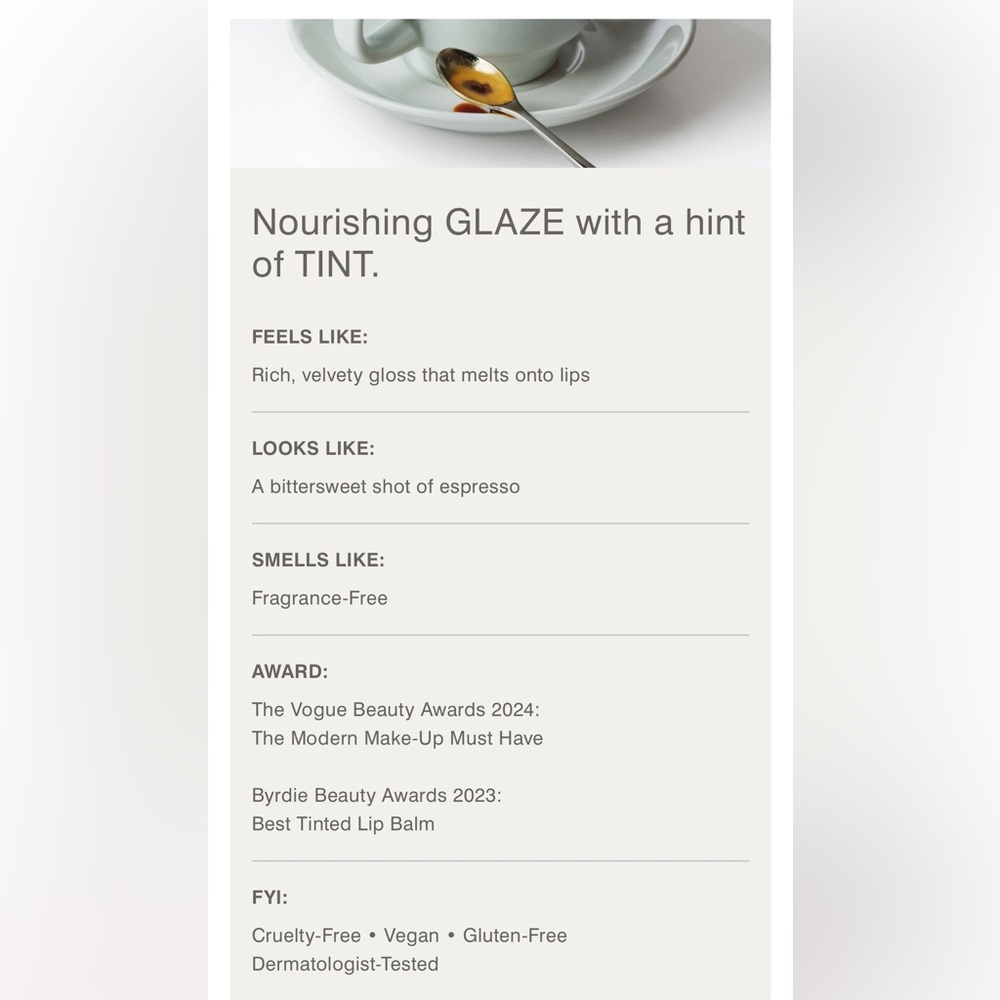Click the AWARD label
This screenshot has height=1000, width=1000.
290,672
